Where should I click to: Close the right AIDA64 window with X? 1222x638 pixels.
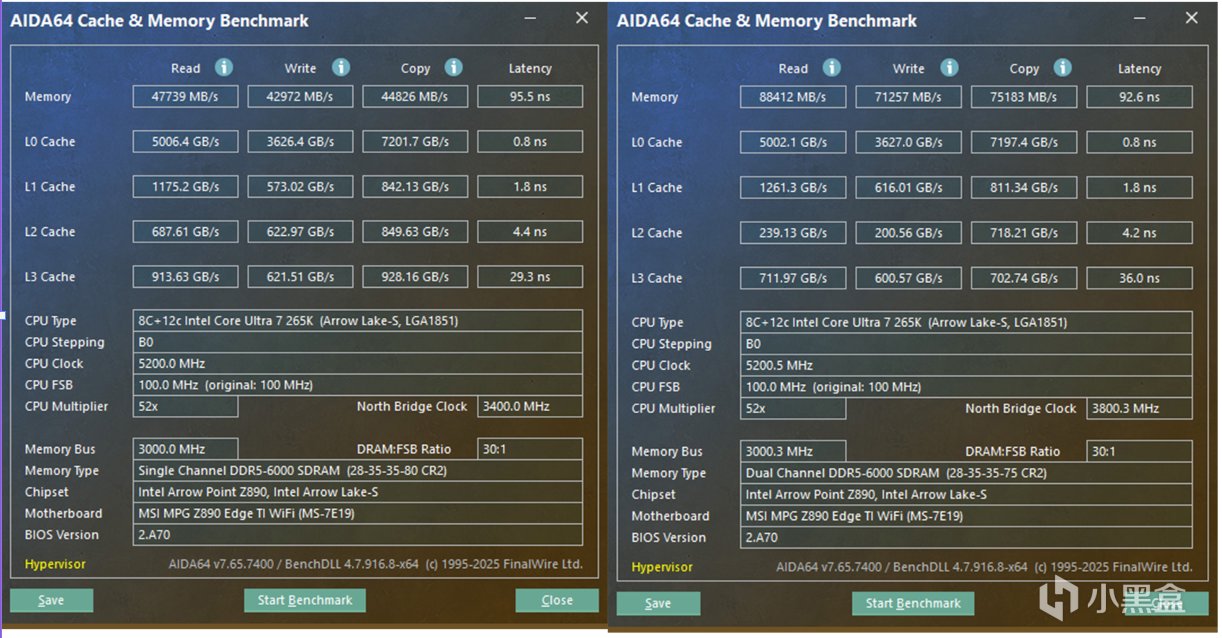[x=1191, y=18]
